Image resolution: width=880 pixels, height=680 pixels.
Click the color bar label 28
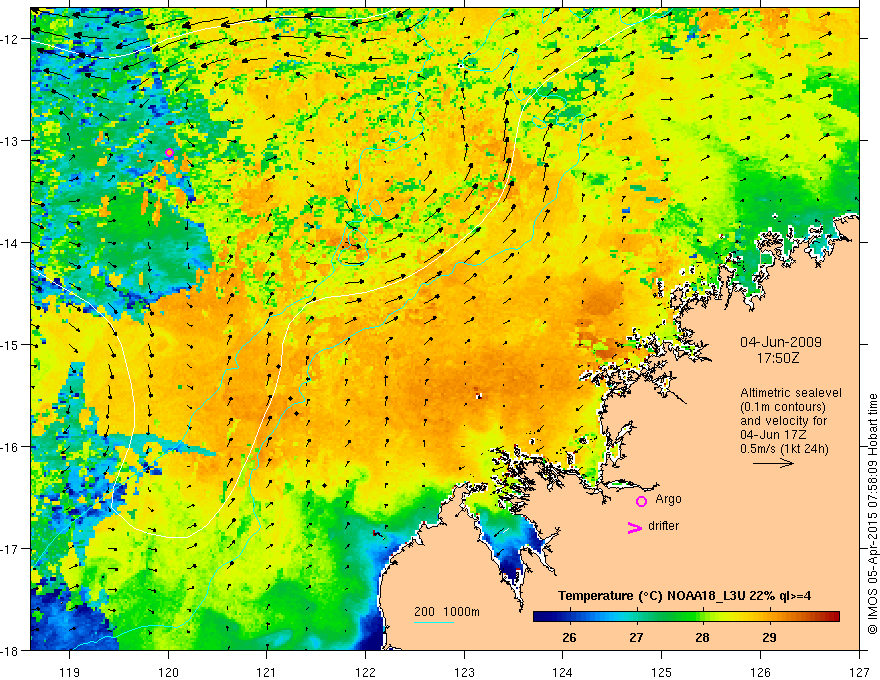(x=703, y=637)
